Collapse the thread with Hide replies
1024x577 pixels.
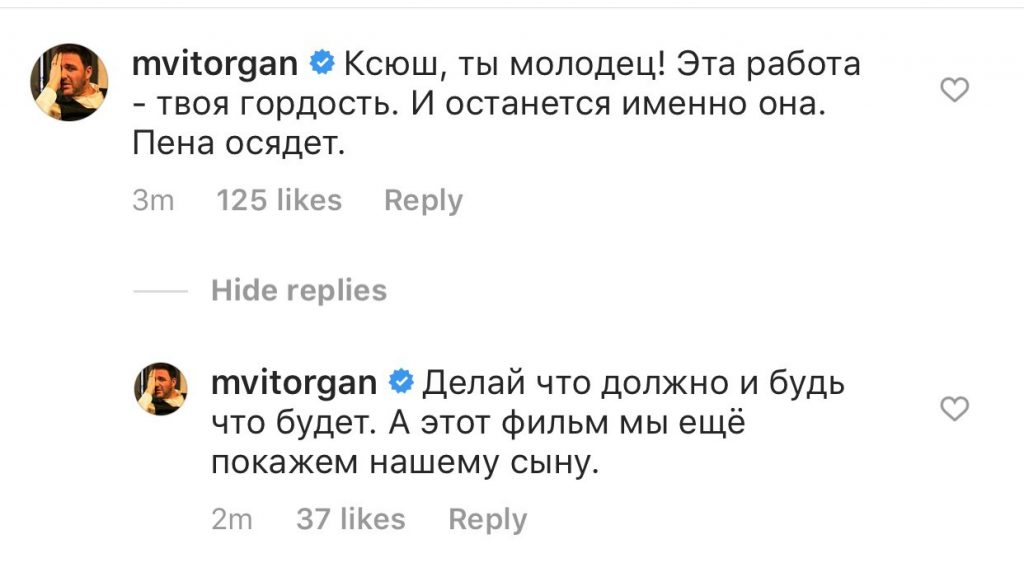tap(298, 290)
